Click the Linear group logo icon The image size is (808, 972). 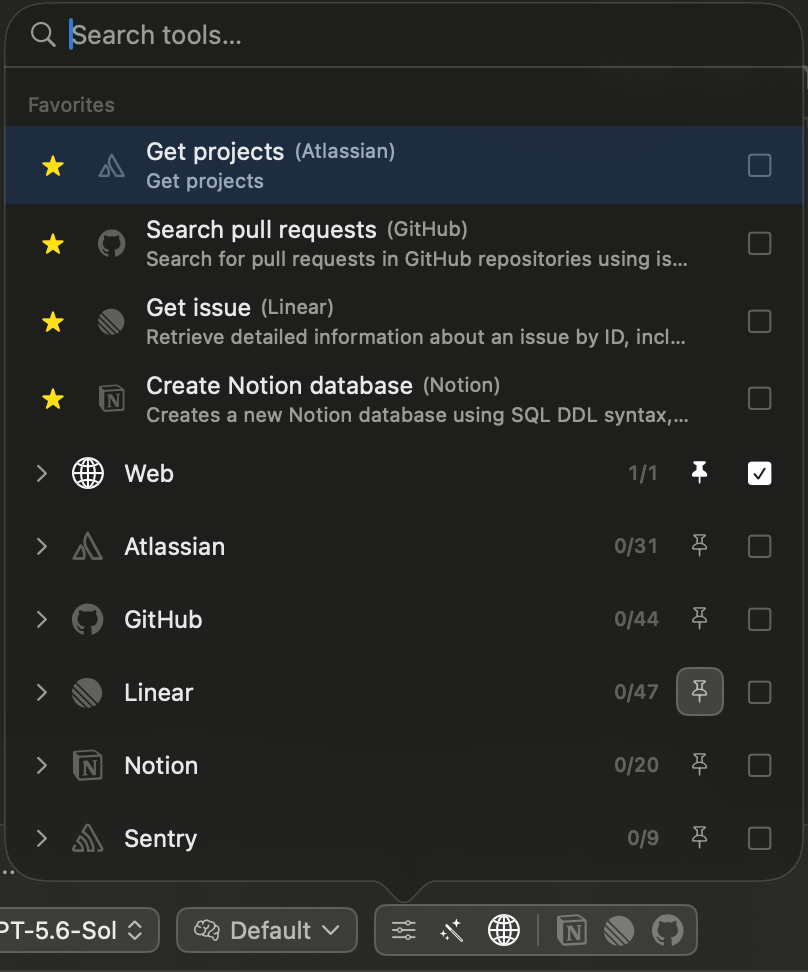click(x=87, y=692)
